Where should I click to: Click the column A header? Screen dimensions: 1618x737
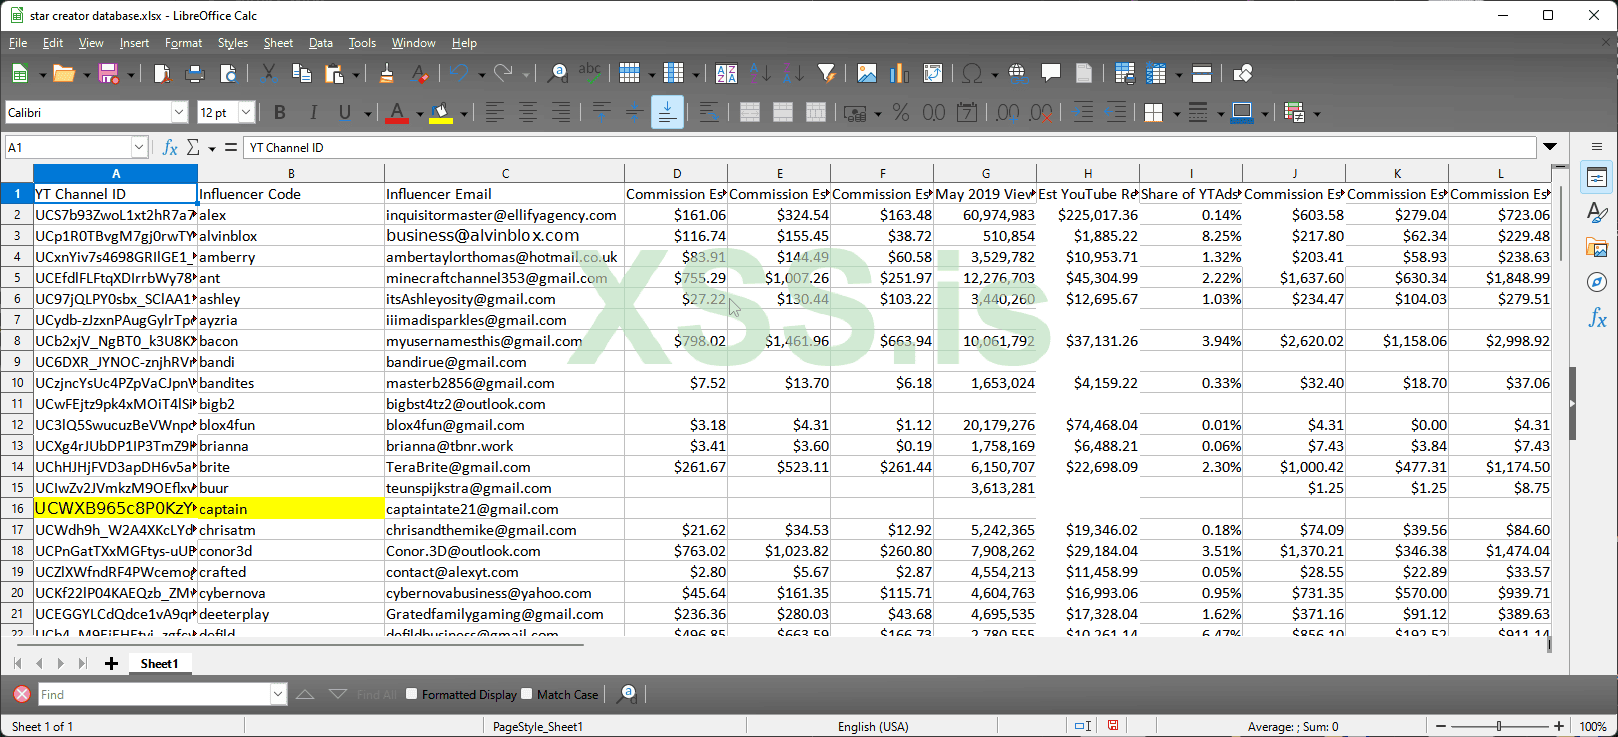pos(116,173)
